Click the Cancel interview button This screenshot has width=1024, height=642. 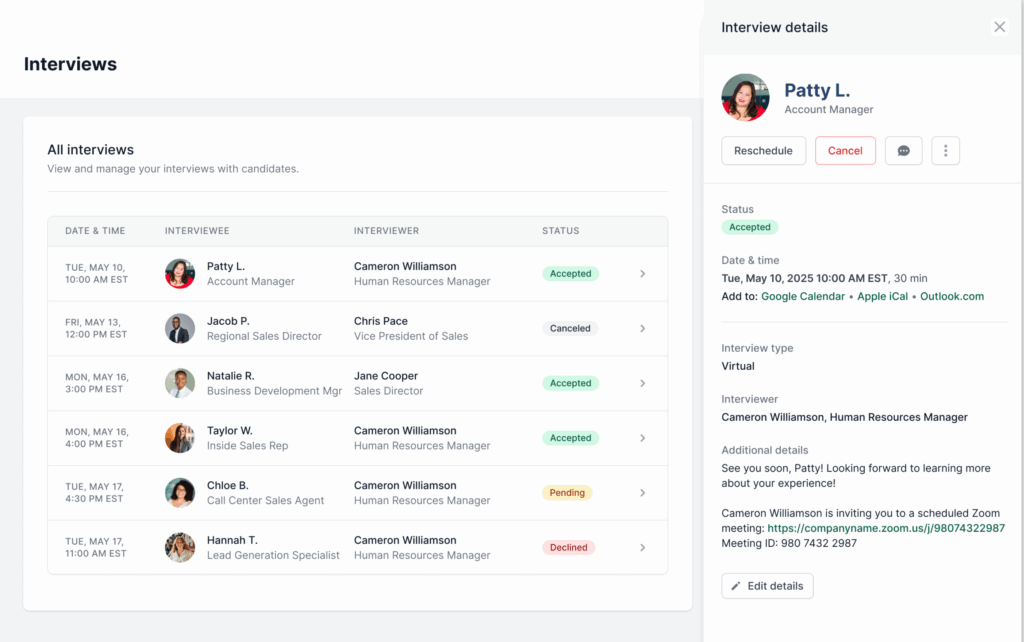point(845,150)
